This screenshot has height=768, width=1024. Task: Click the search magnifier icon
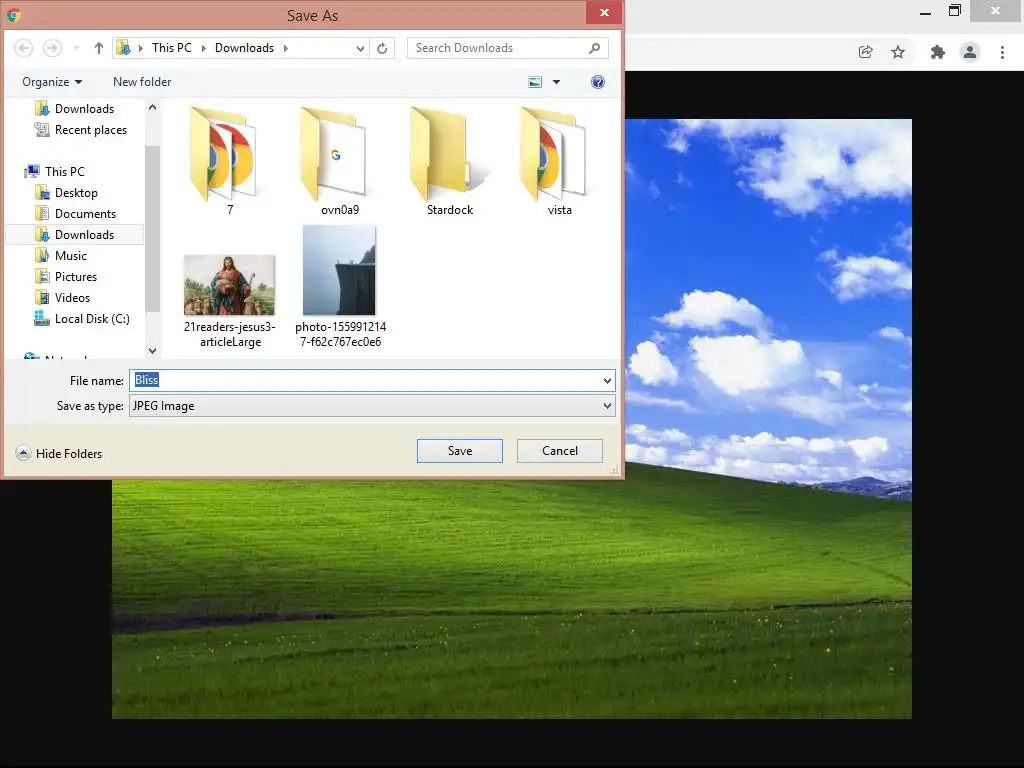click(x=594, y=48)
